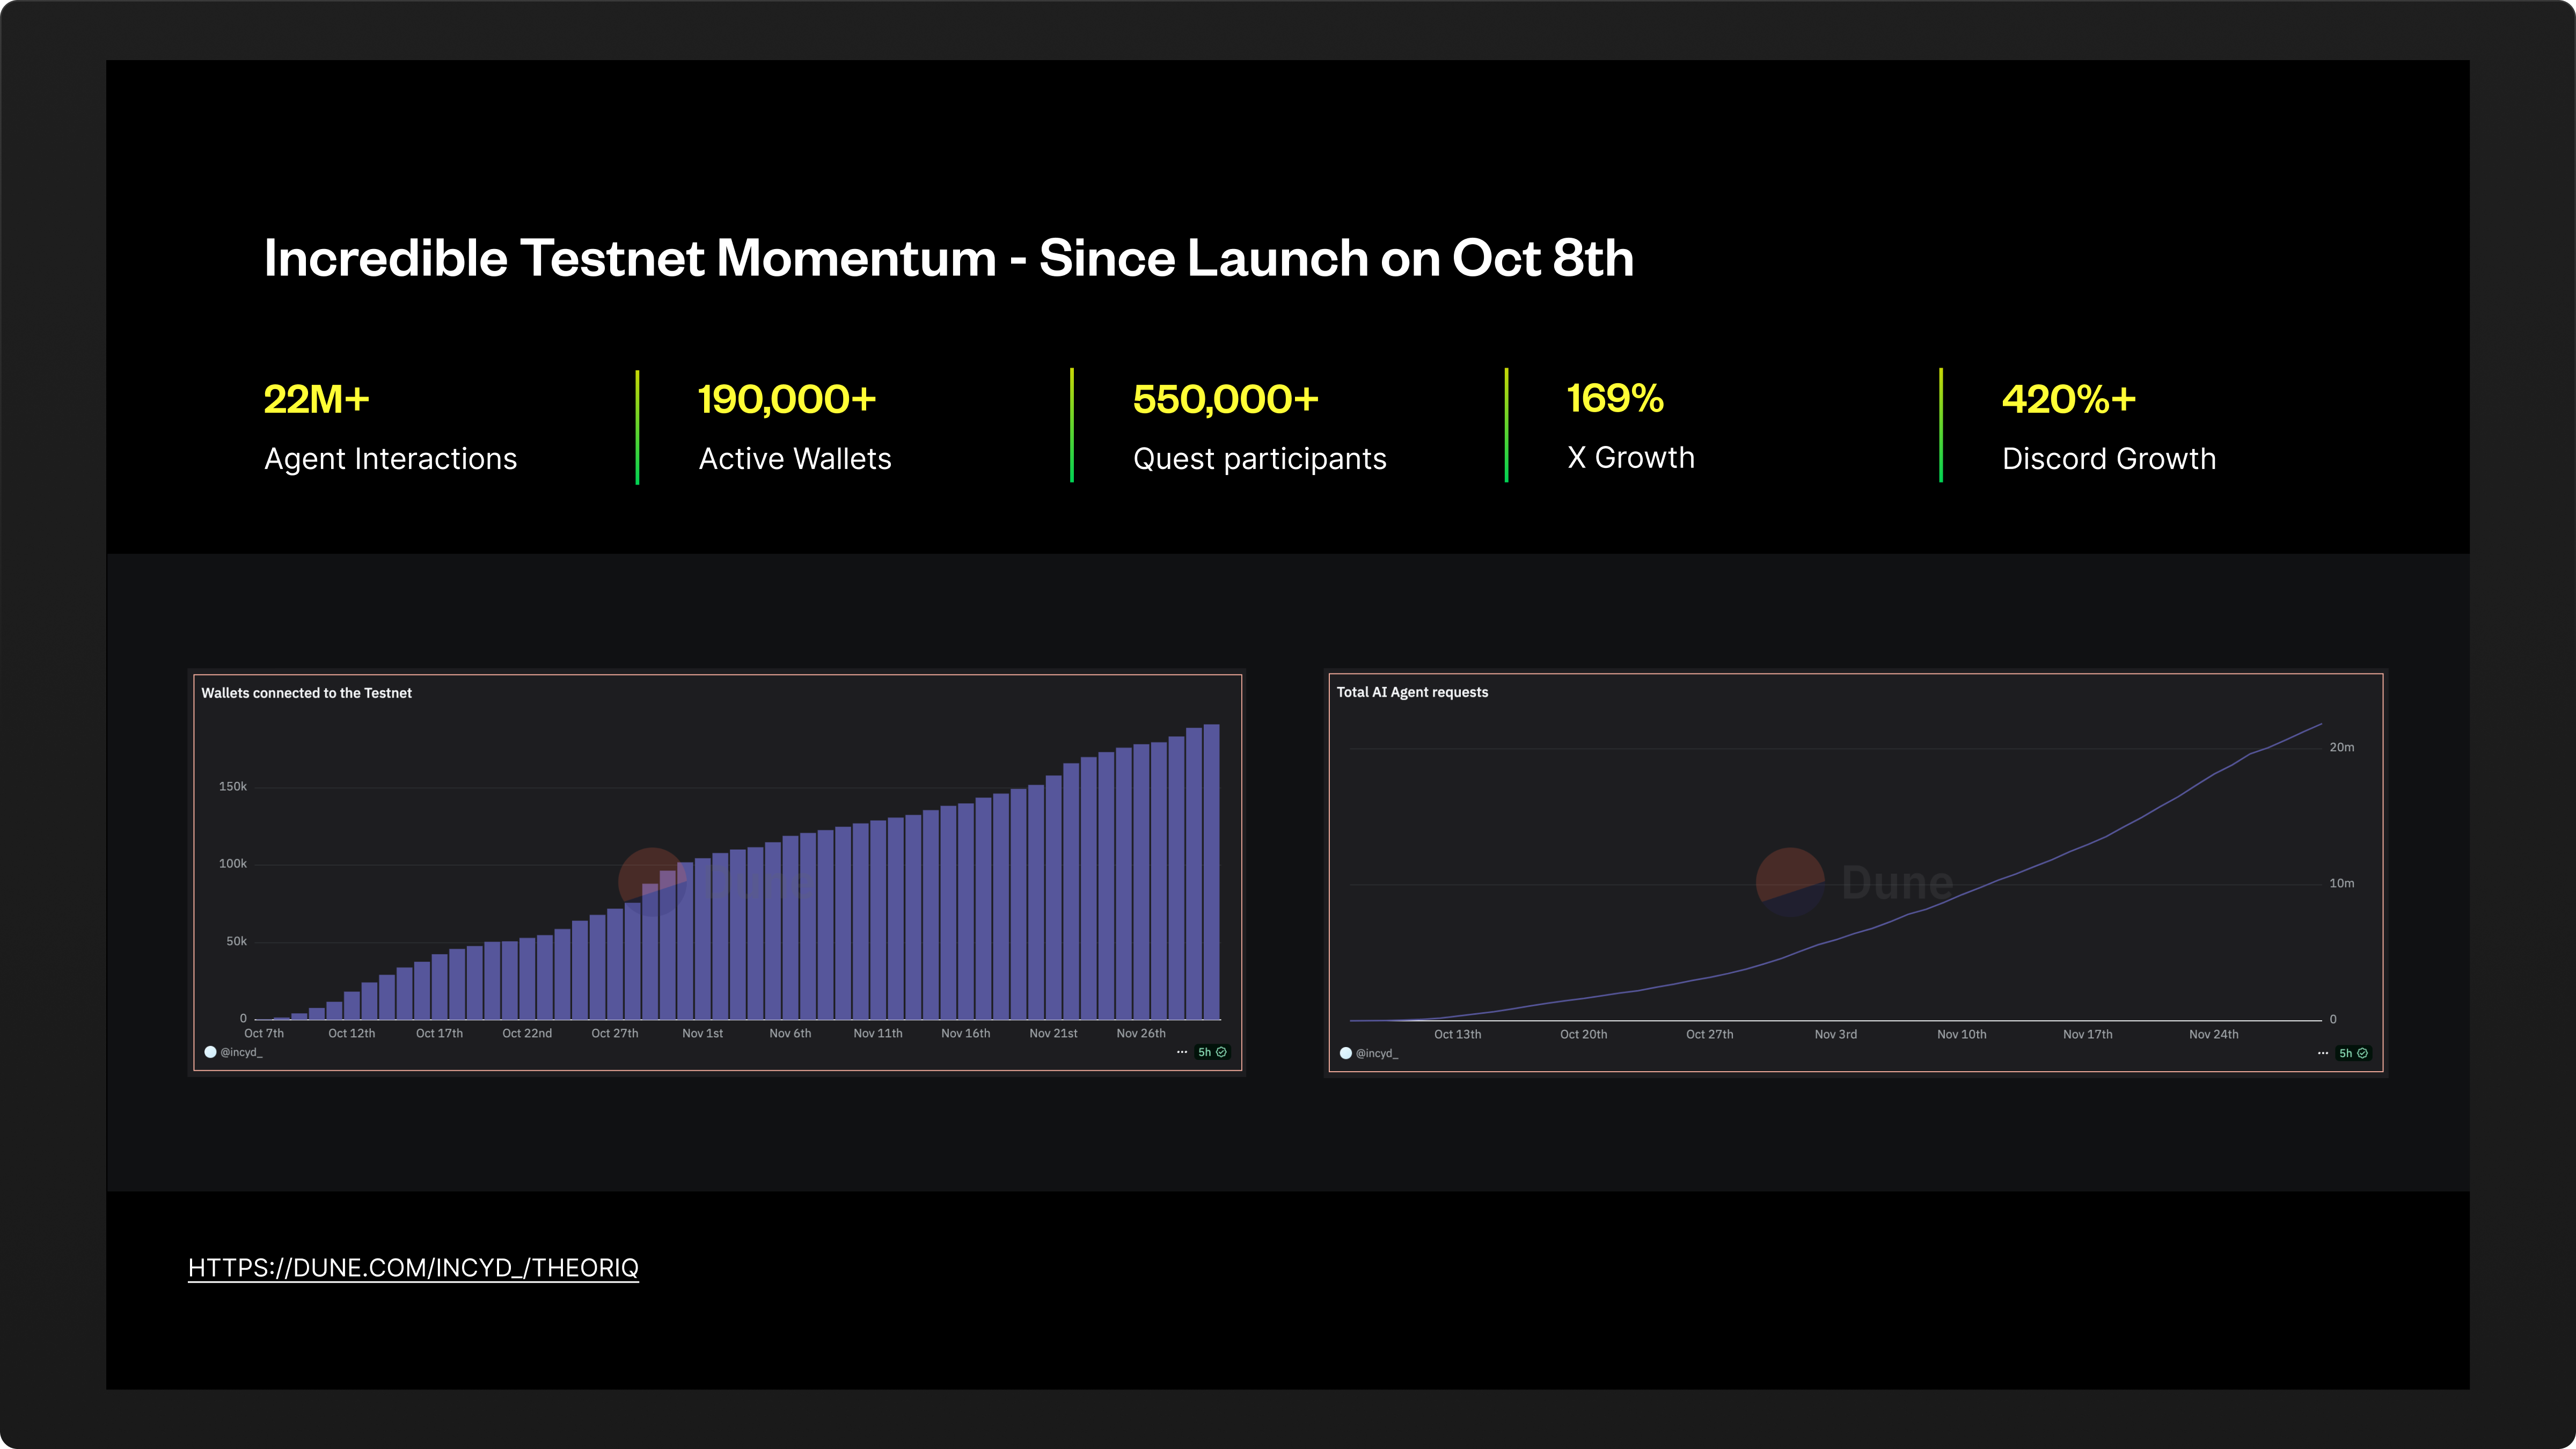
Task: Click the 'Oct 17th' x-axis label
Action: click(x=439, y=1034)
